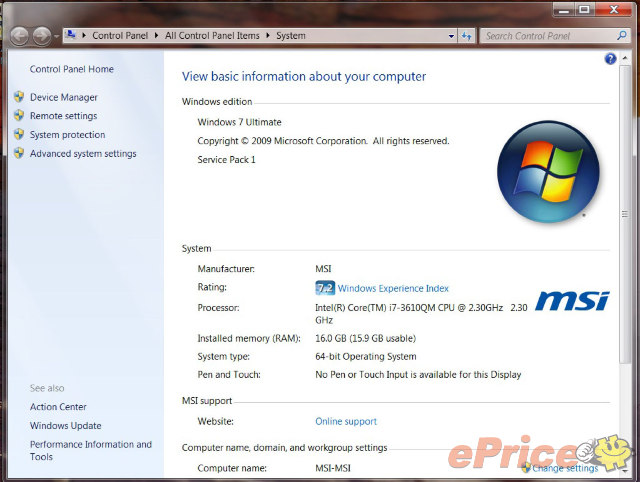Open help with the blue question mark icon
This screenshot has height=482, width=640.
point(611,59)
